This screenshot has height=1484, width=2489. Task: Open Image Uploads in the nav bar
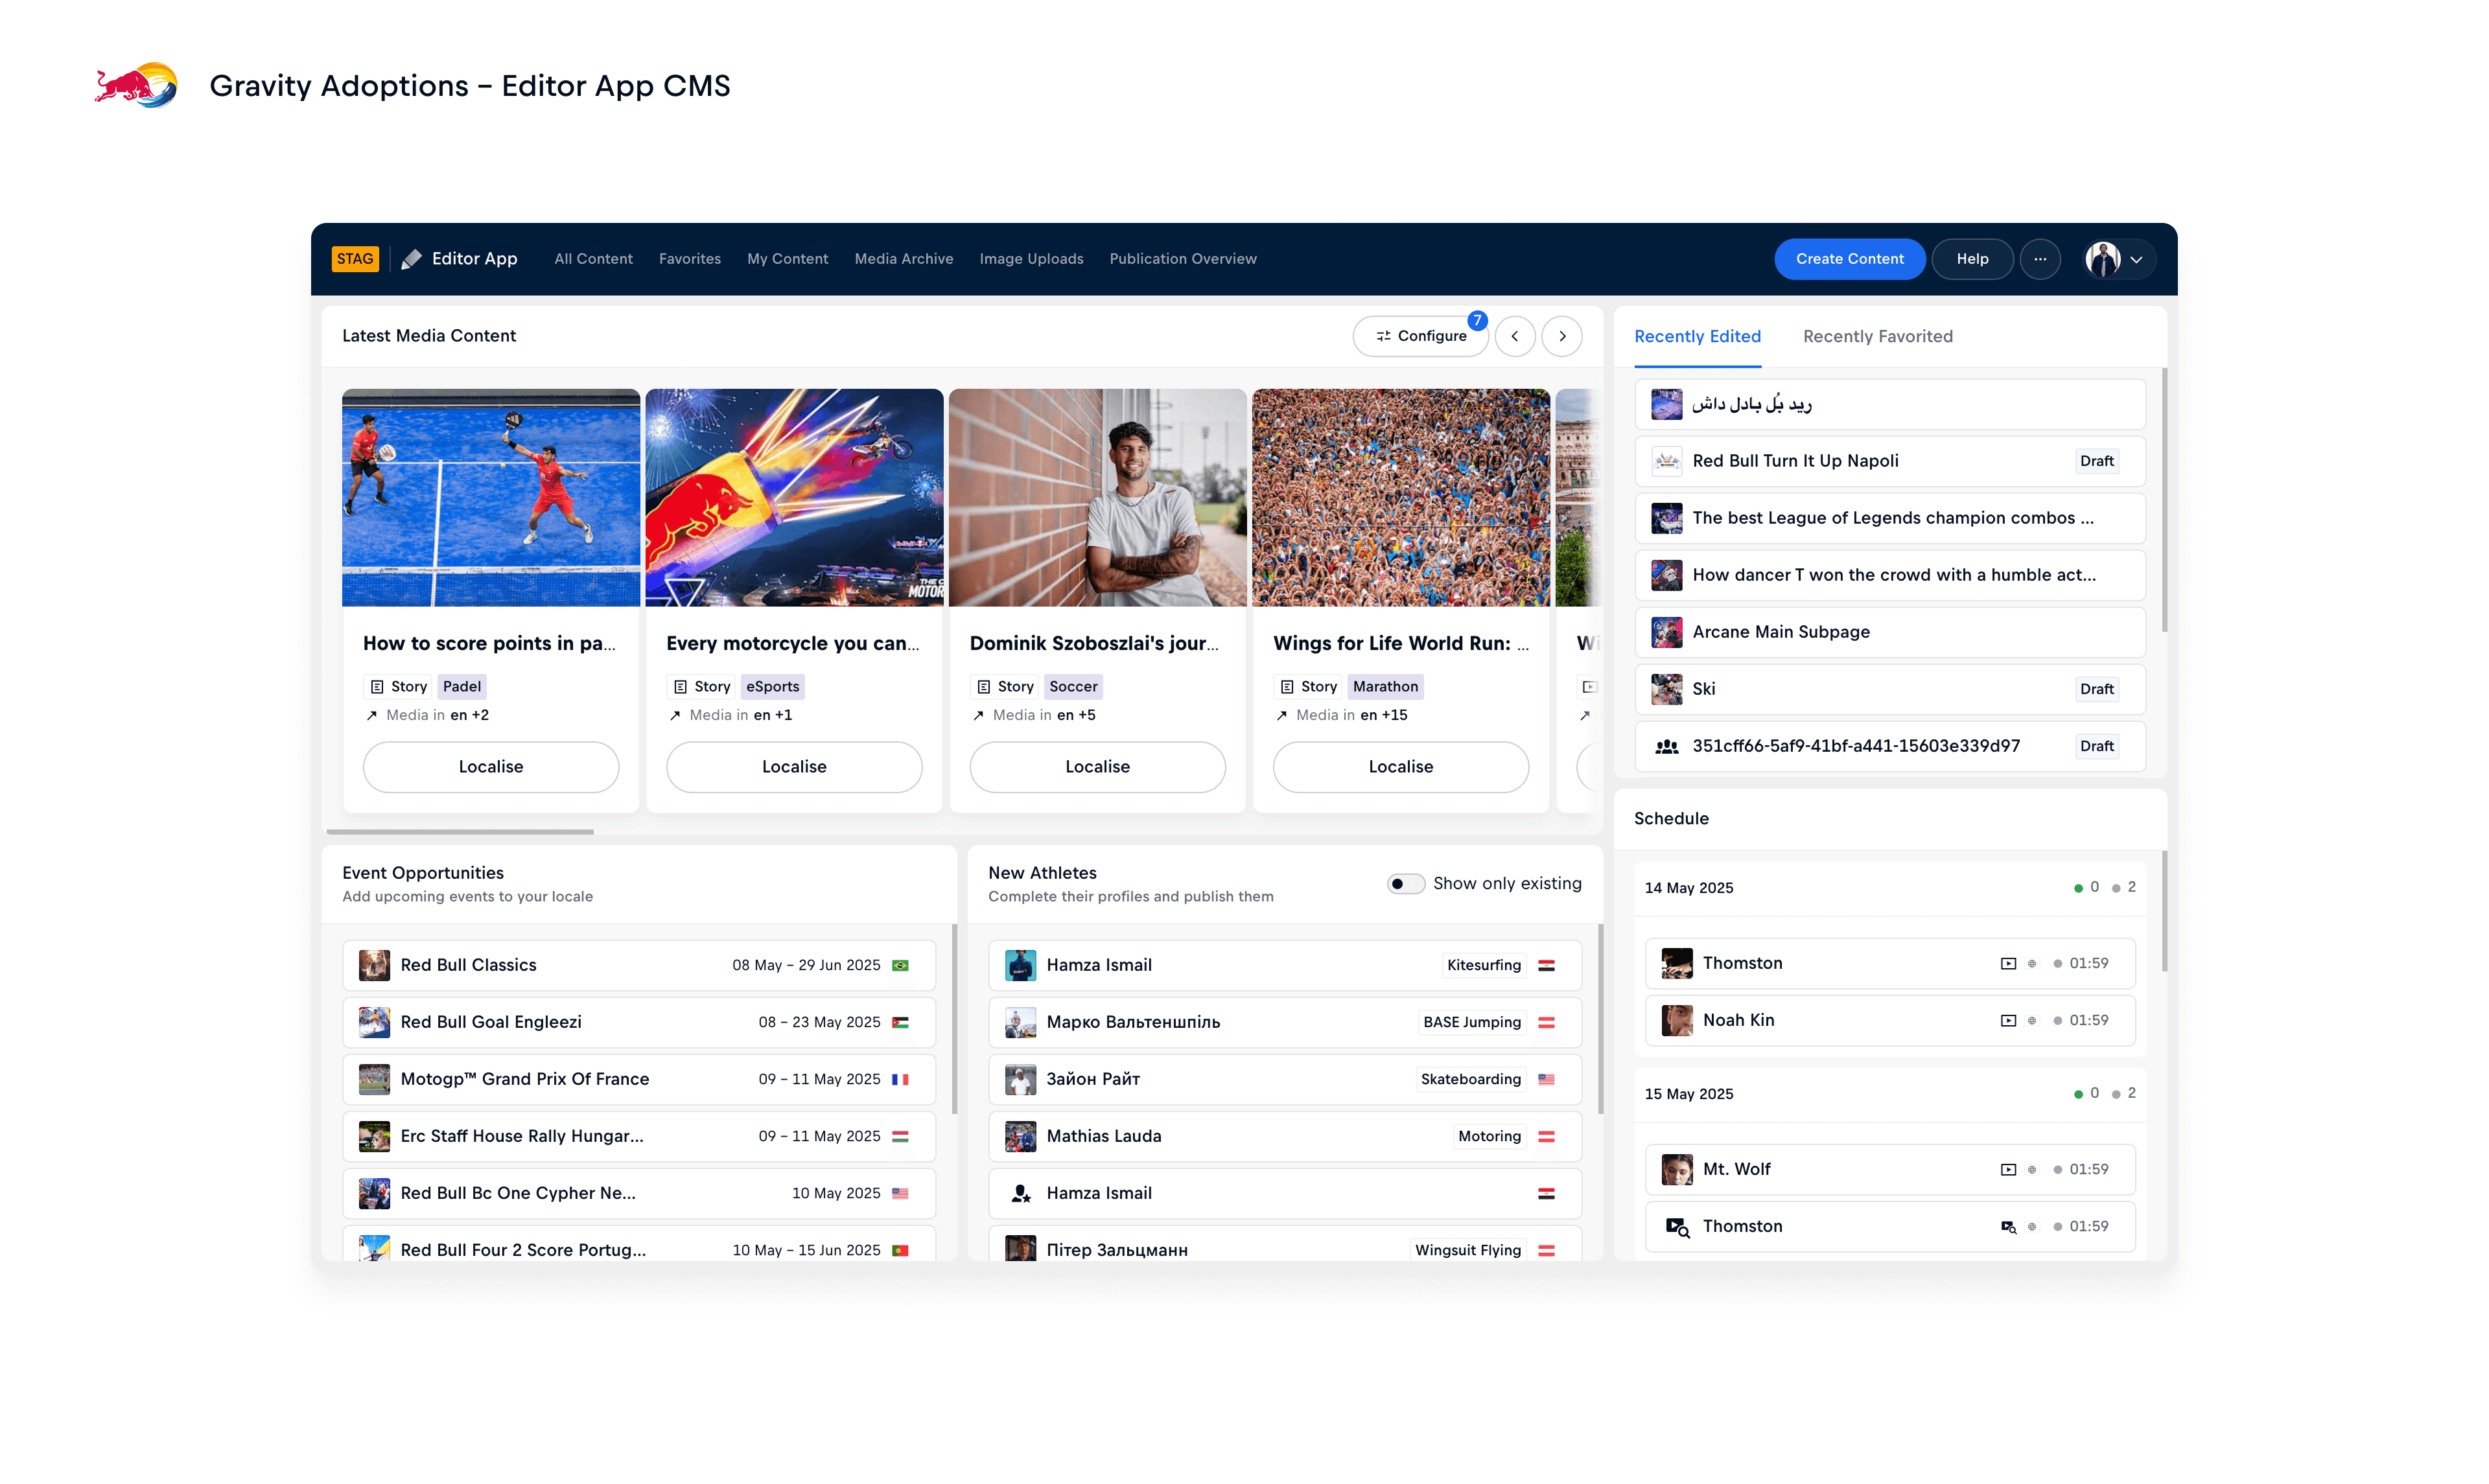1031,259
